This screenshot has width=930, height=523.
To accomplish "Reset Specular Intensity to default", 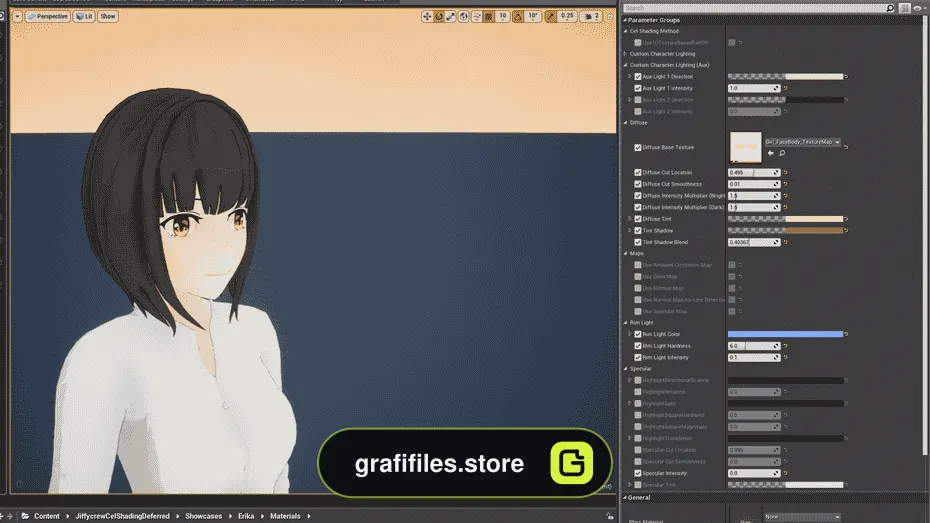I will 785,473.
